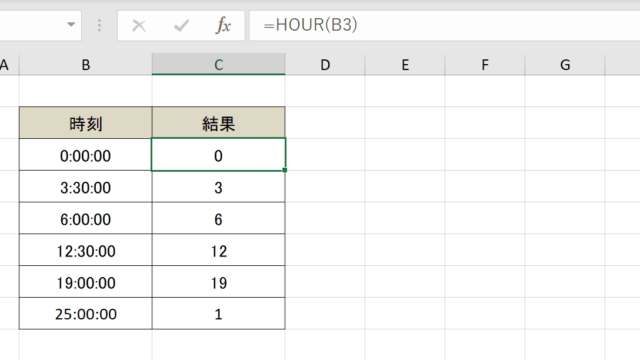Viewport: 640px width, 360px height.
Task: Select cell containing 12:30:00
Action: point(86,250)
